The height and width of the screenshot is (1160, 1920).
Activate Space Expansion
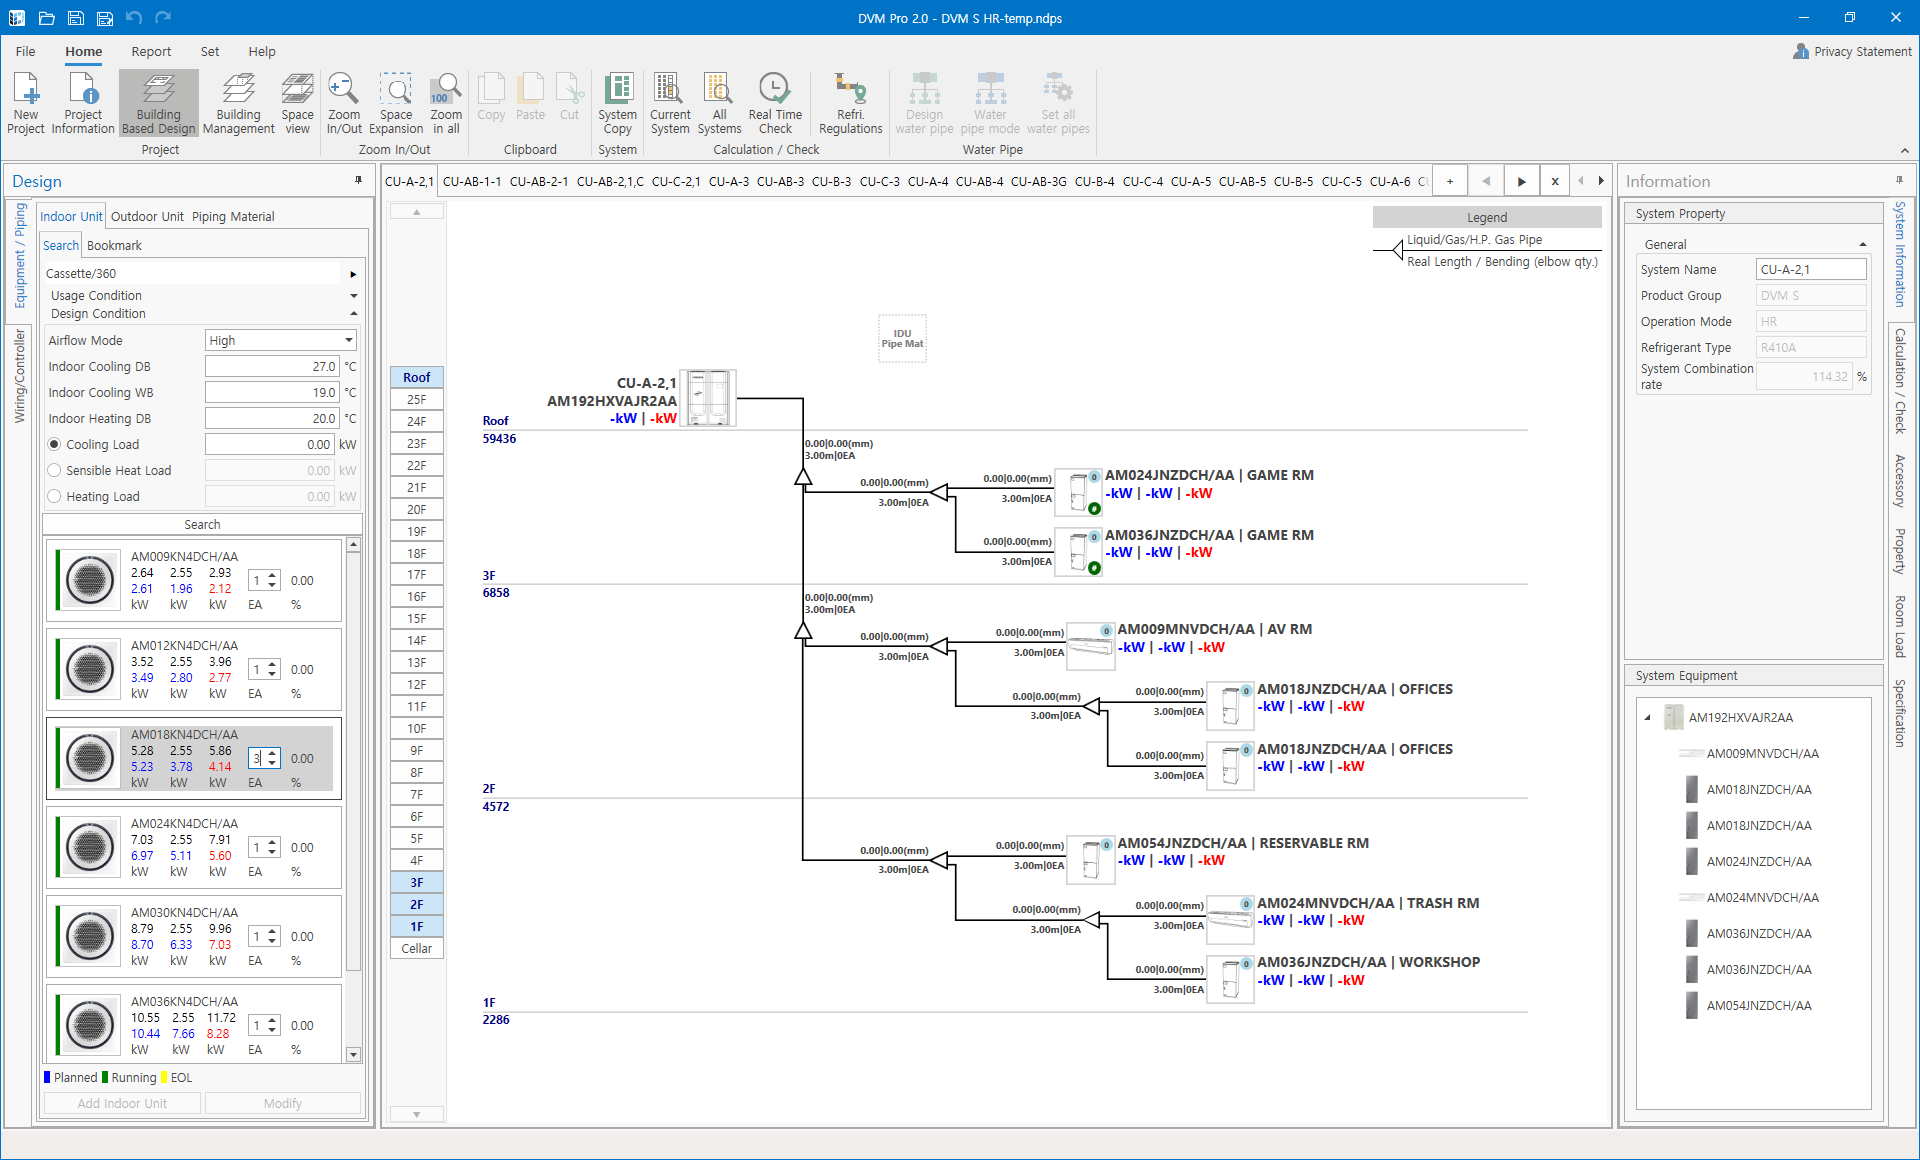396,103
